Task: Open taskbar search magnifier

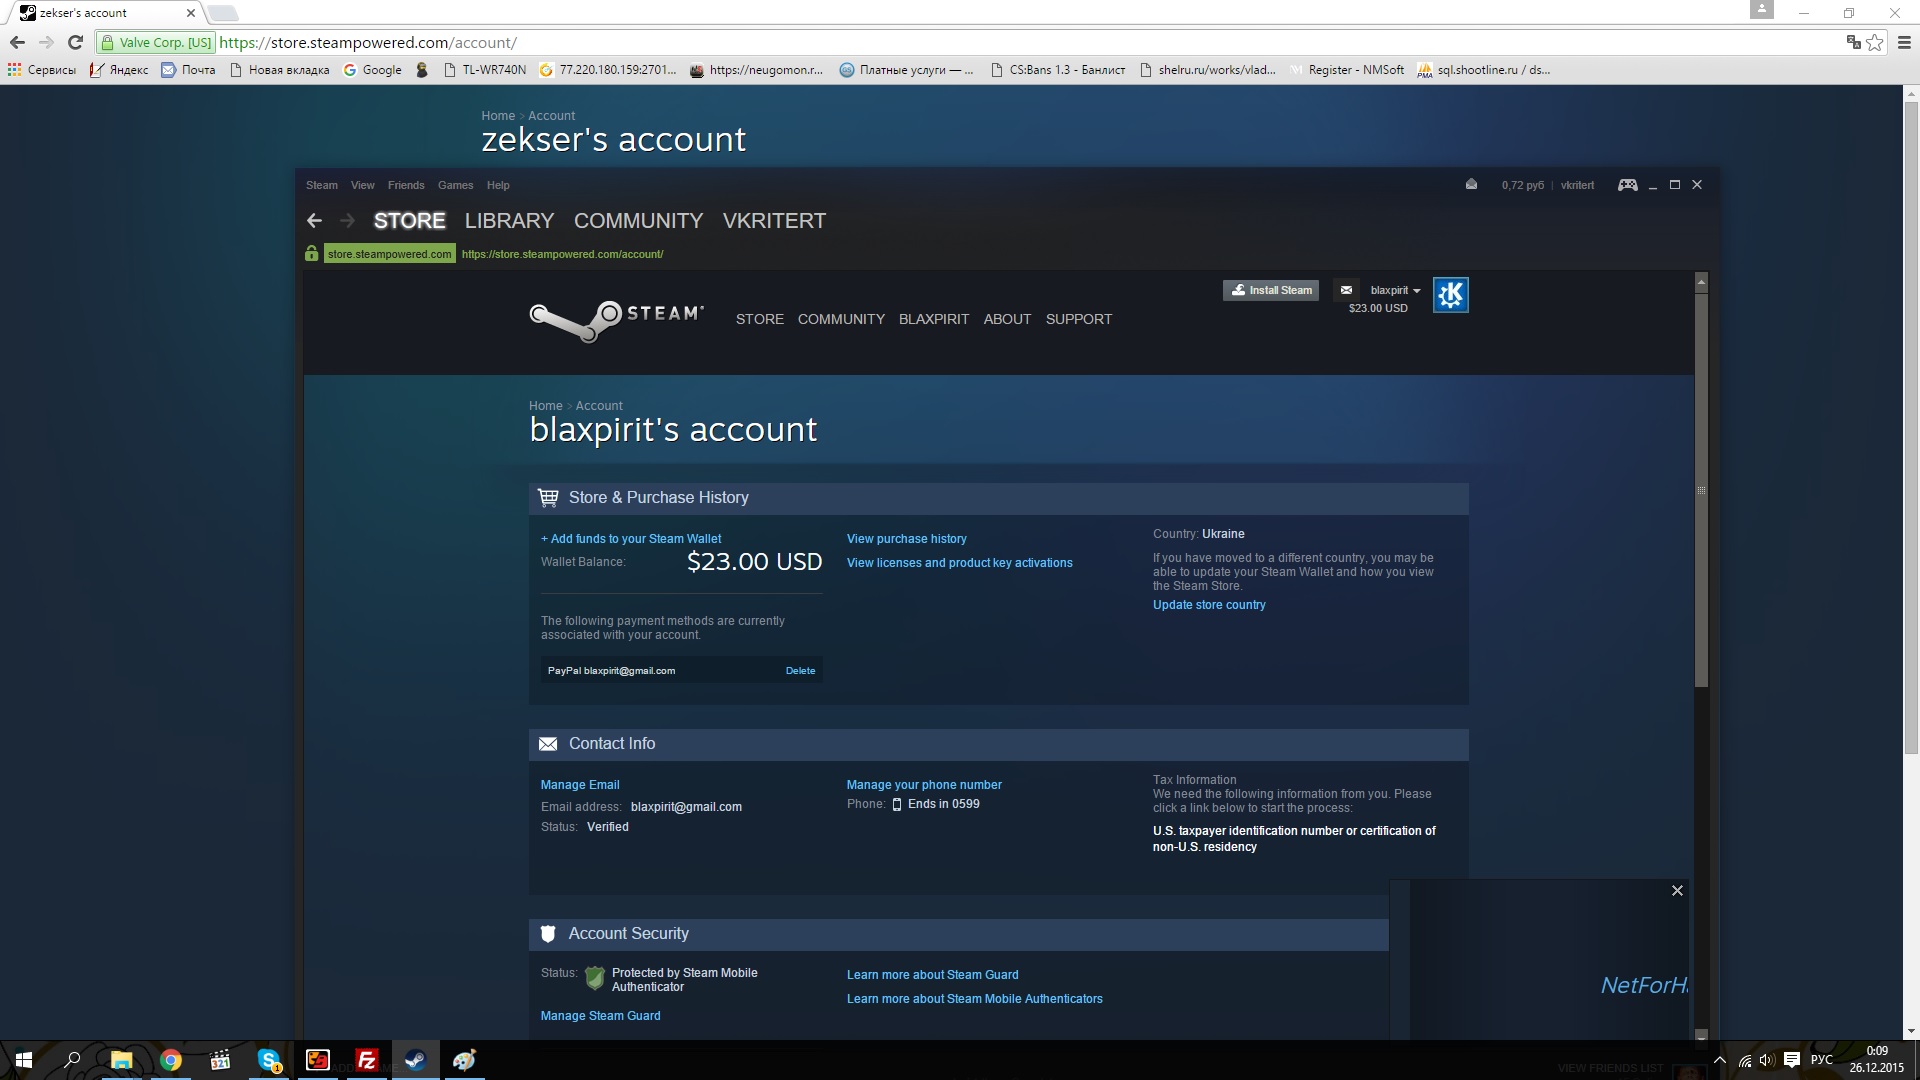Action: tap(72, 1060)
